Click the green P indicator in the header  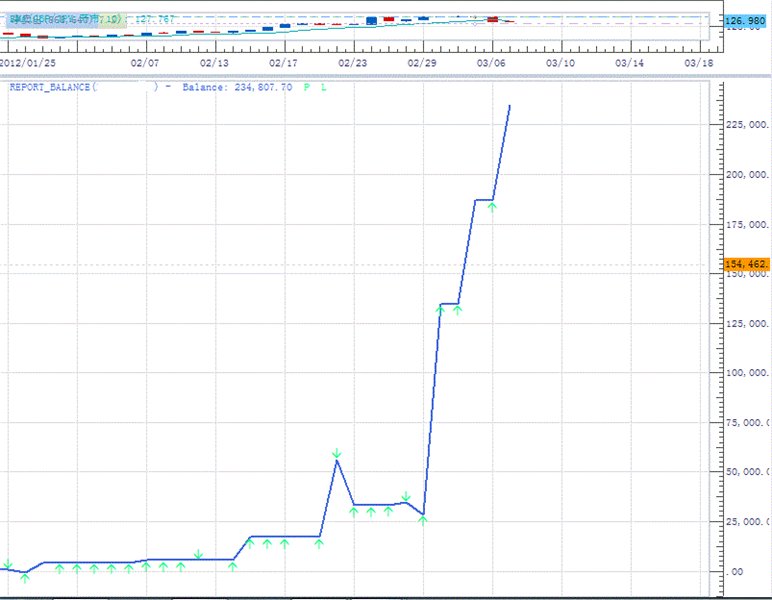tap(307, 88)
